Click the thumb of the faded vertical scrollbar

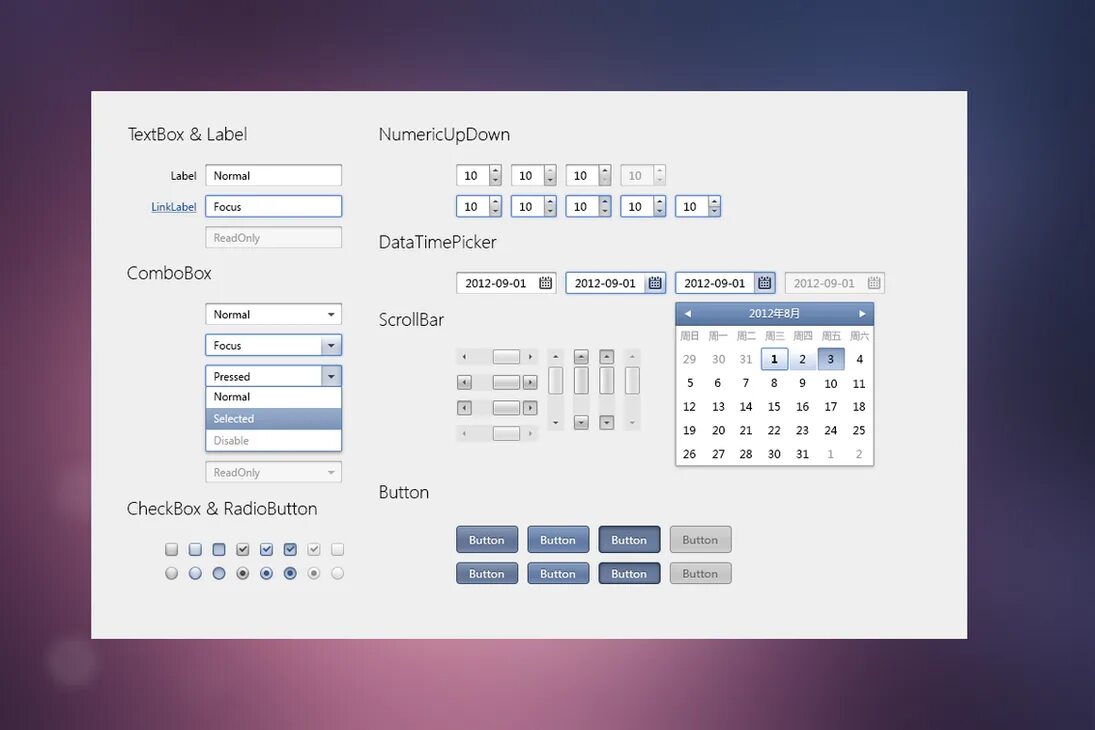point(632,381)
